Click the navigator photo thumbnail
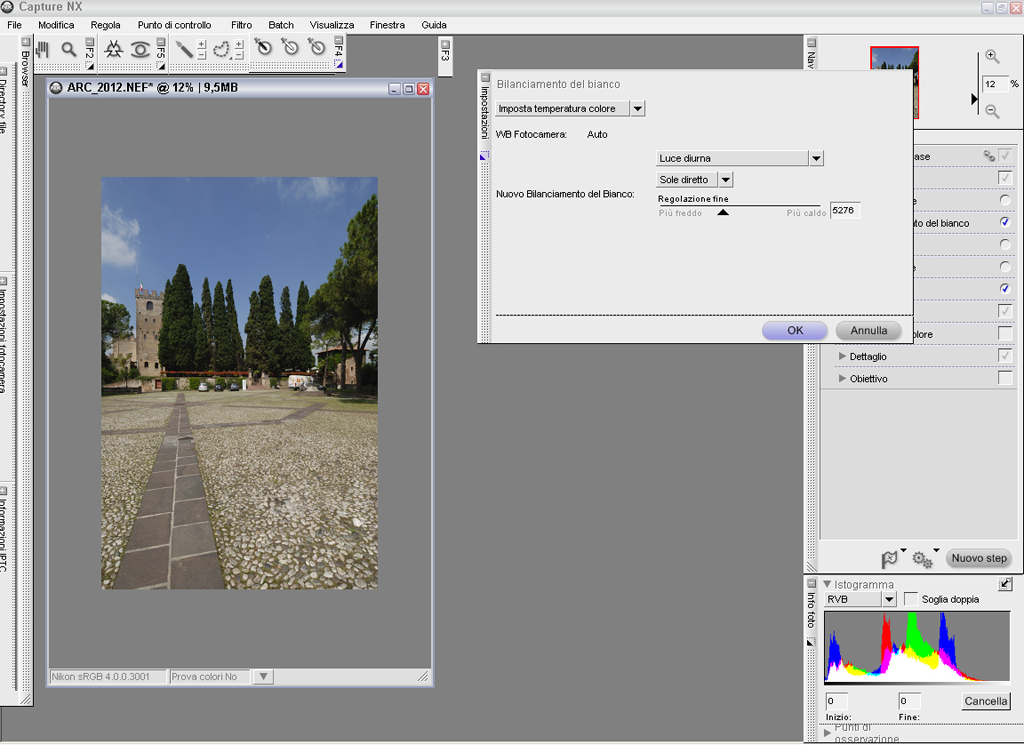The width and height of the screenshot is (1024, 745). [x=895, y=82]
